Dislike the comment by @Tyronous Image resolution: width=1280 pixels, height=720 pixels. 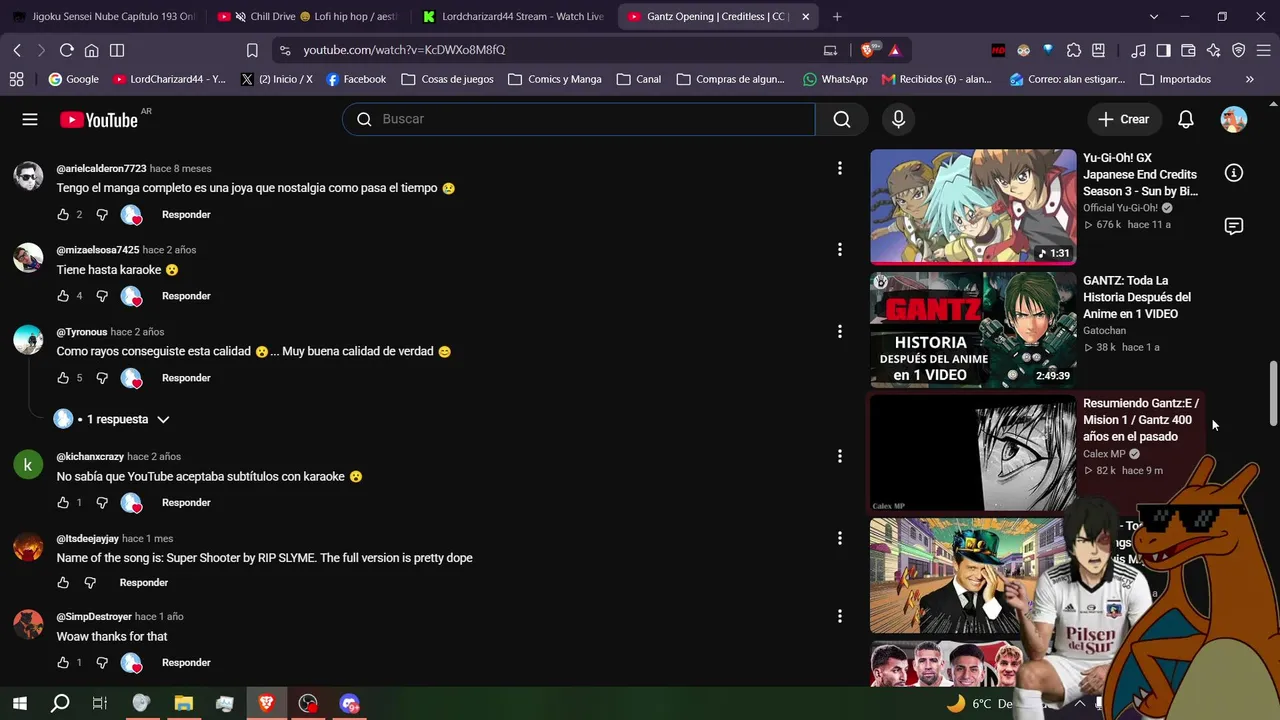pyautogui.click(x=102, y=378)
